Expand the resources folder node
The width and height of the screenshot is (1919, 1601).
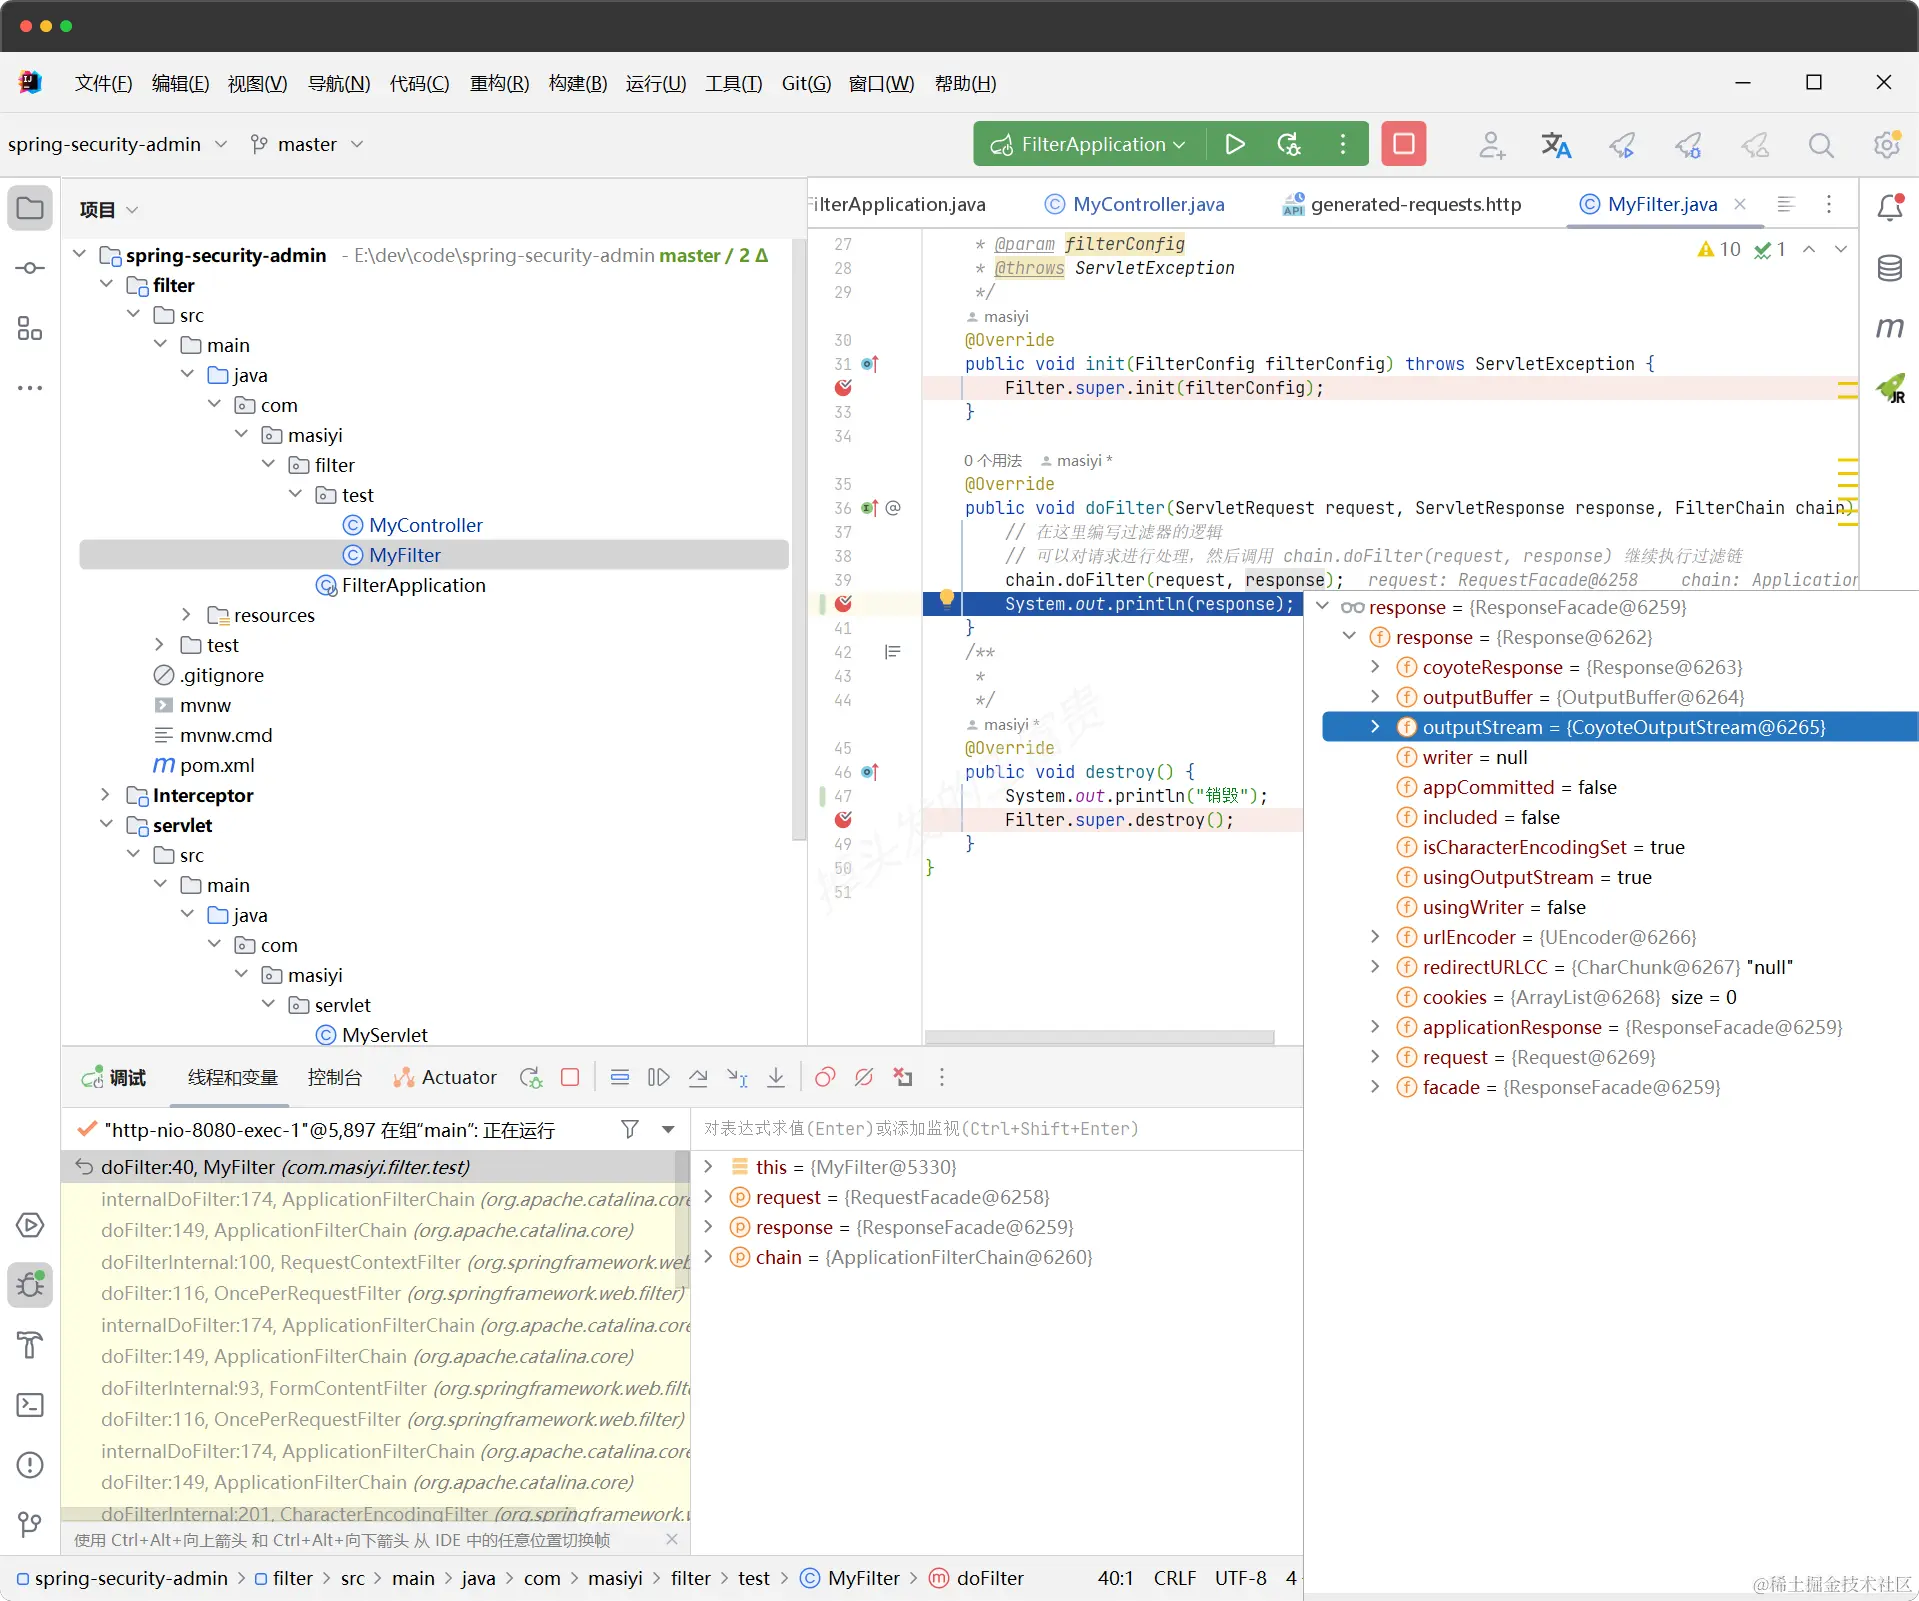186,614
